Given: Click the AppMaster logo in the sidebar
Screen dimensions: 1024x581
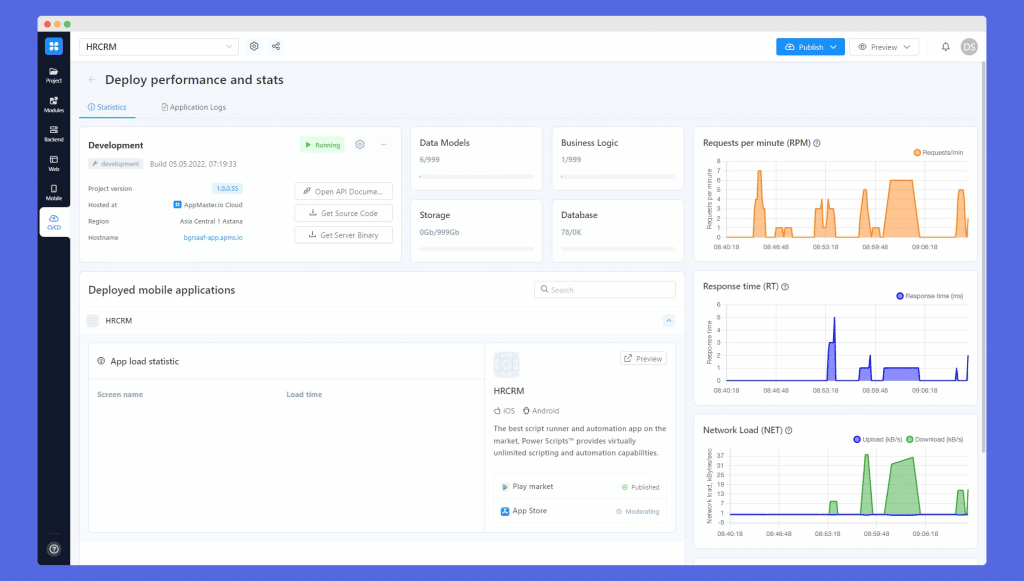Looking at the screenshot, I should pos(54,46).
